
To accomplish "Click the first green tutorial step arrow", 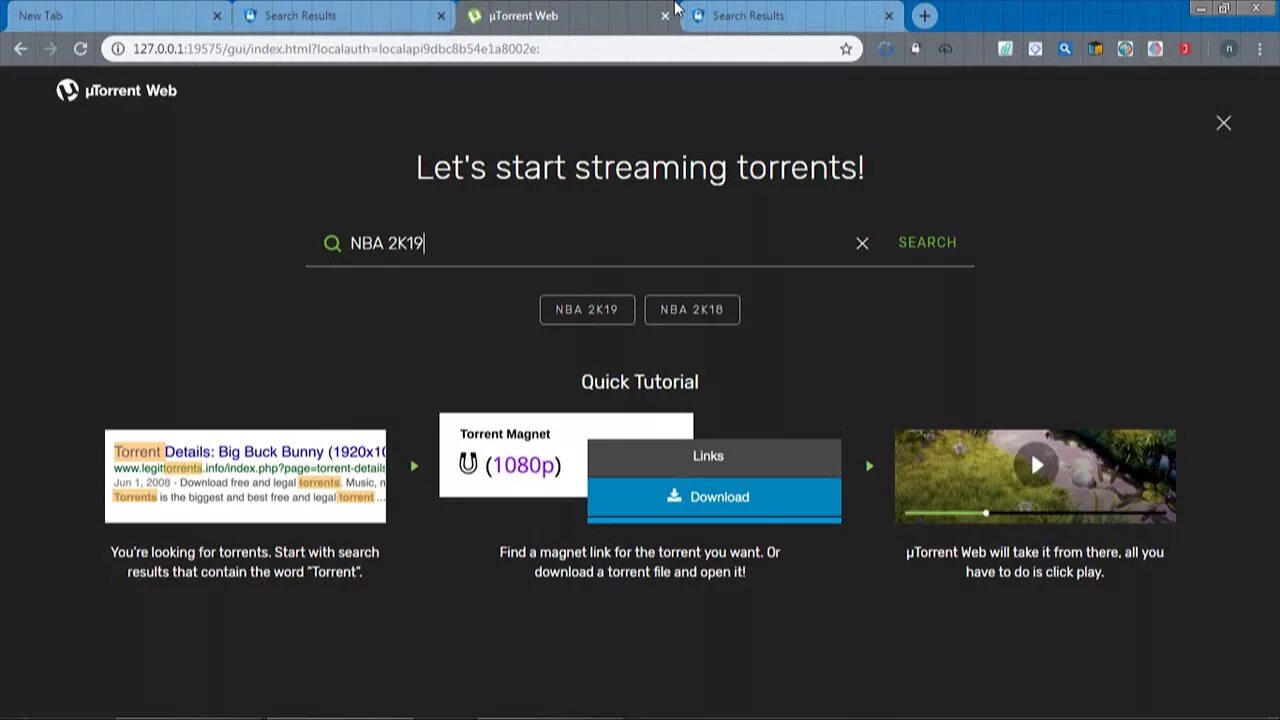I will click(x=414, y=466).
